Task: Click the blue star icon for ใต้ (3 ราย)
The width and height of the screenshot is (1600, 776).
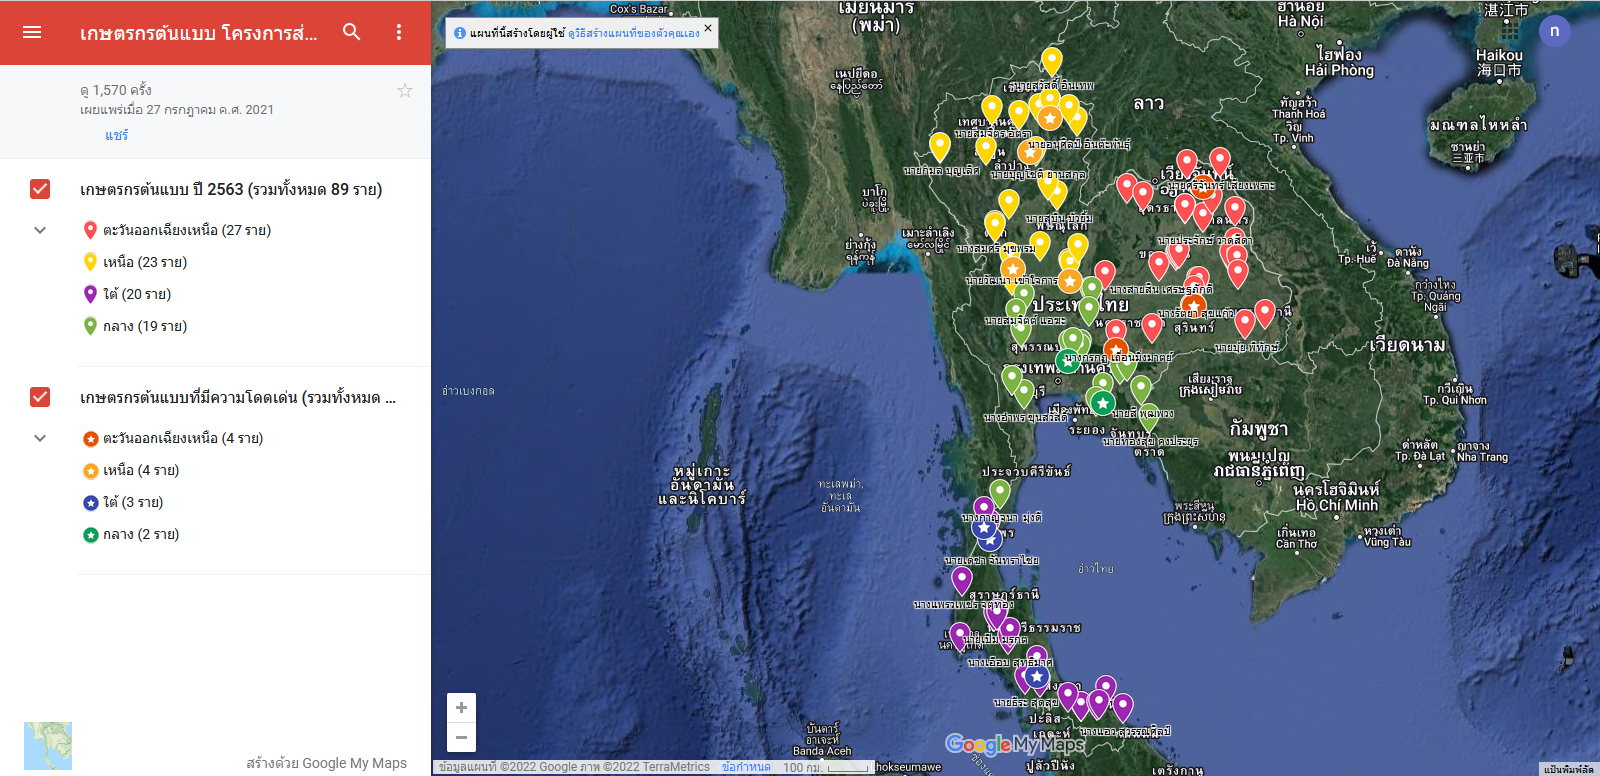Action: [90, 503]
